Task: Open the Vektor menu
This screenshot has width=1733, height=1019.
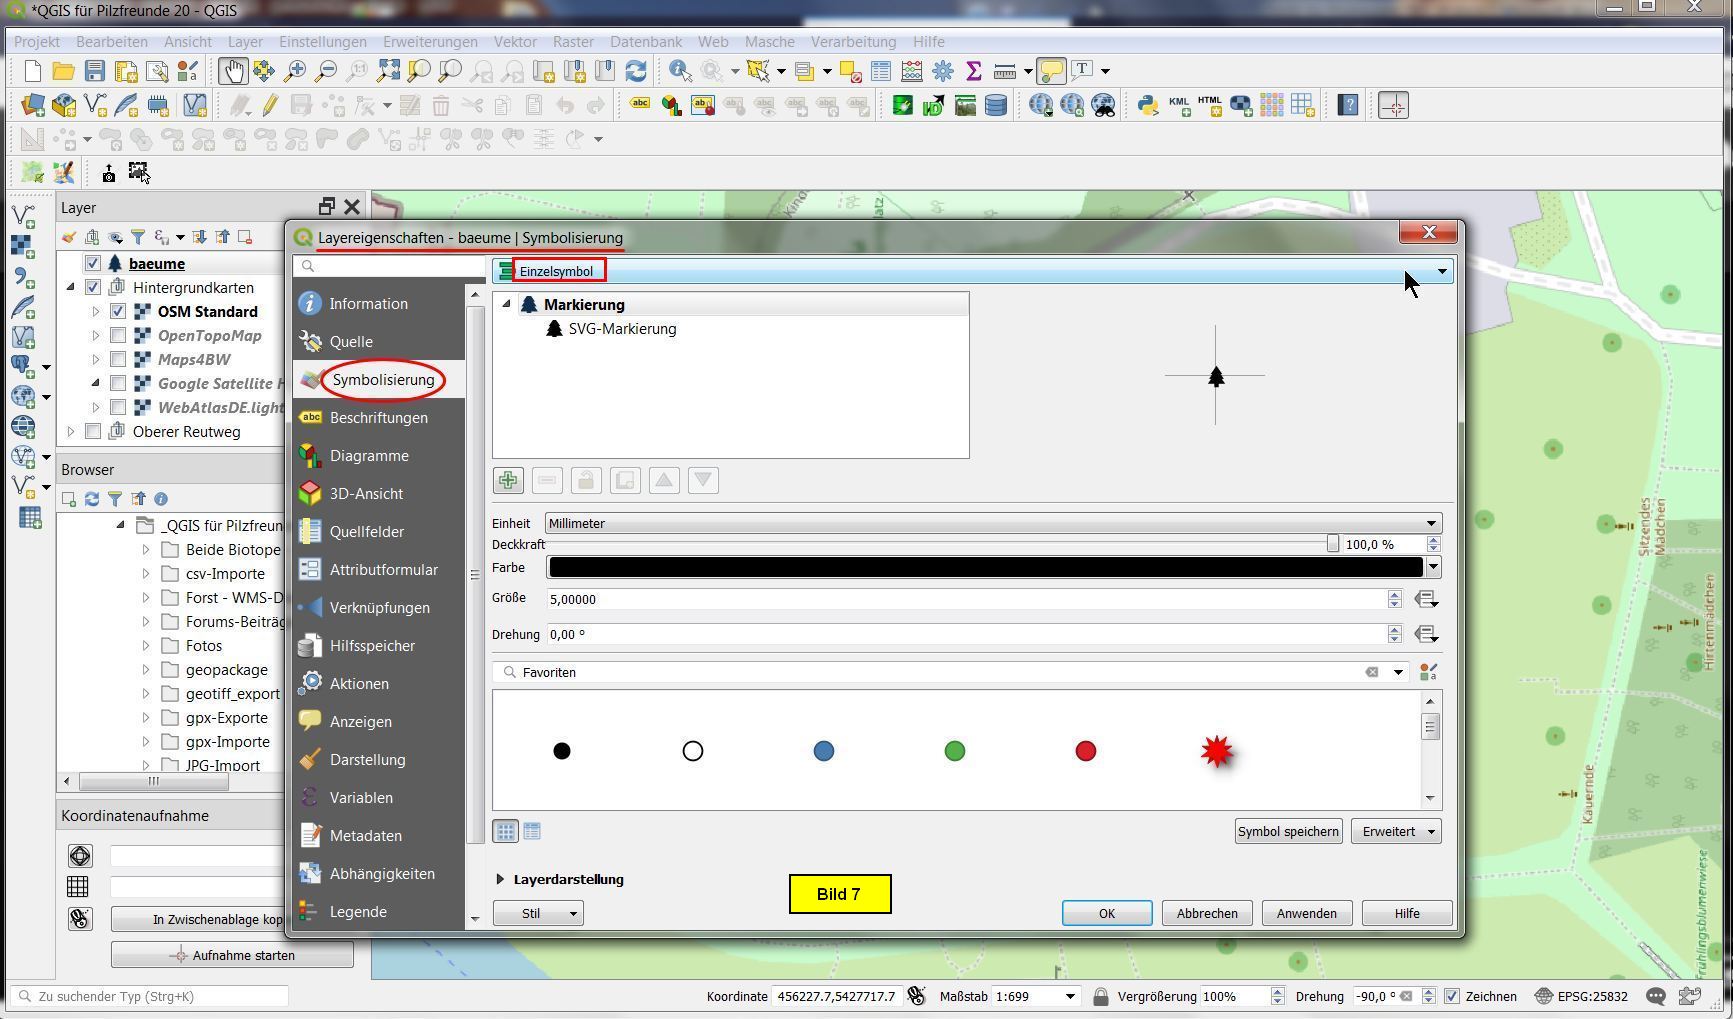Action: [x=515, y=42]
